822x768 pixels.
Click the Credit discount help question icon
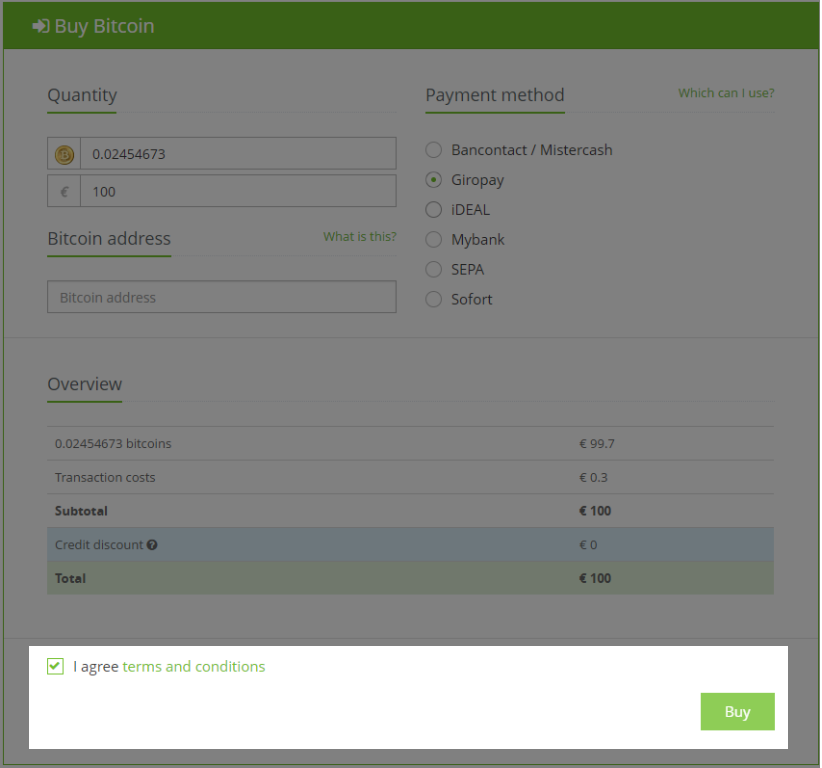(152, 545)
